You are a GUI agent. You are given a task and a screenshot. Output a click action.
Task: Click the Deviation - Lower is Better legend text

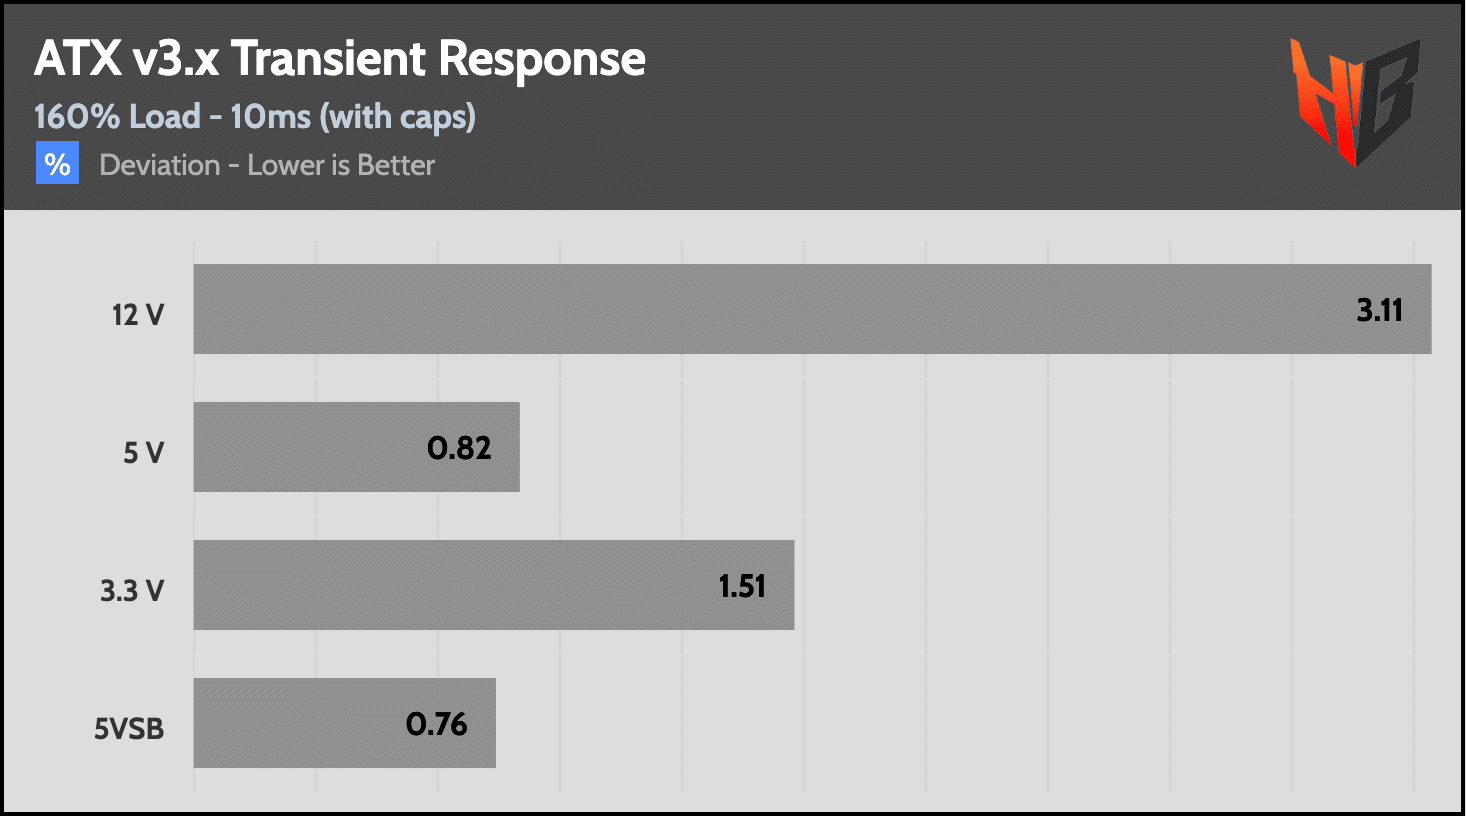(x=267, y=165)
